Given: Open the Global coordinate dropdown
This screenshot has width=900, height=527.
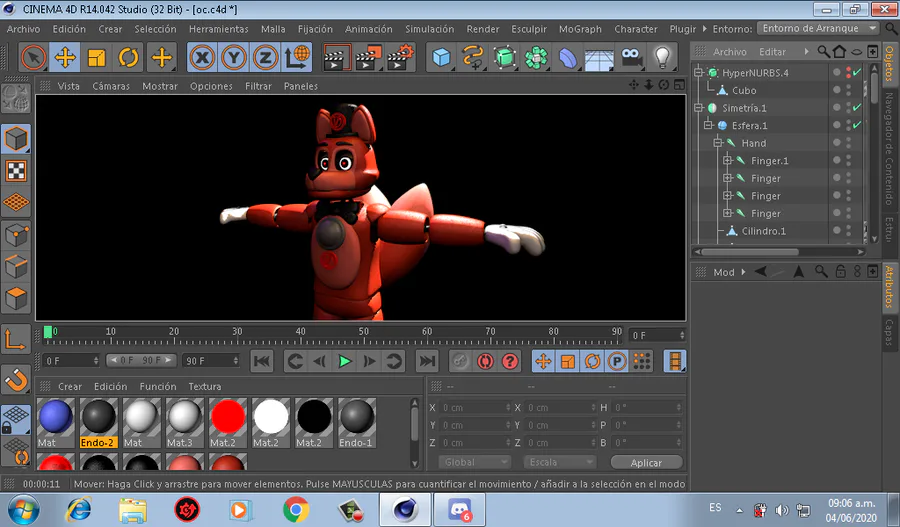Looking at the screenshot, I should (x=475, y=462).
